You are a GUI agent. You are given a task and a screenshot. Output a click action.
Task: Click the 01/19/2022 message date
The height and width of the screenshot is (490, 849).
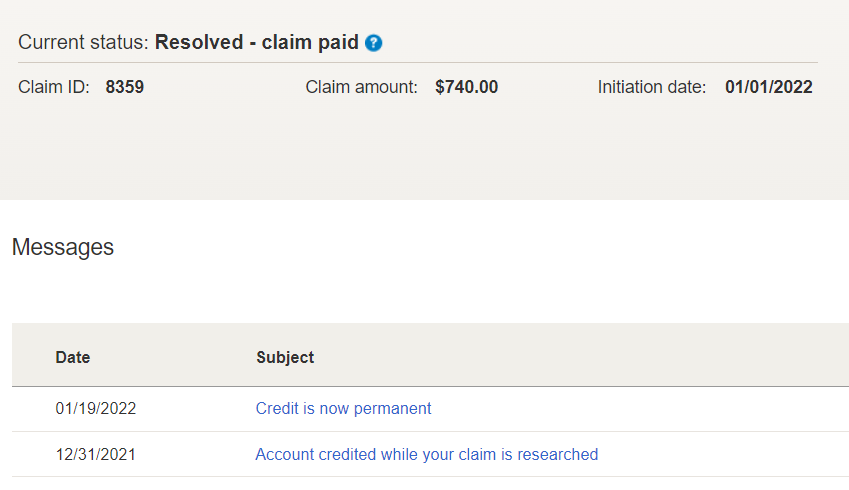click(96, 408)
